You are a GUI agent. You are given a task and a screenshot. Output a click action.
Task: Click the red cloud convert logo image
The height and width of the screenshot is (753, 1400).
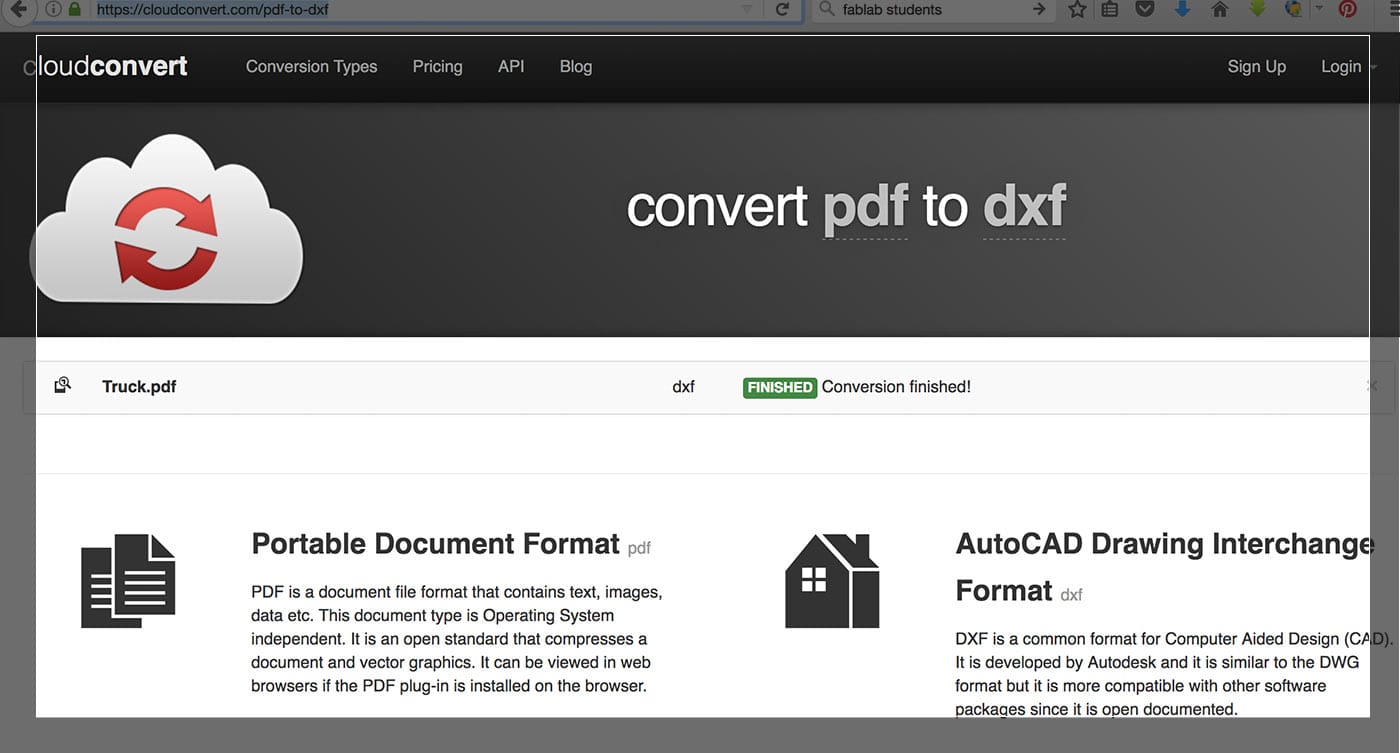pos(166,218)
